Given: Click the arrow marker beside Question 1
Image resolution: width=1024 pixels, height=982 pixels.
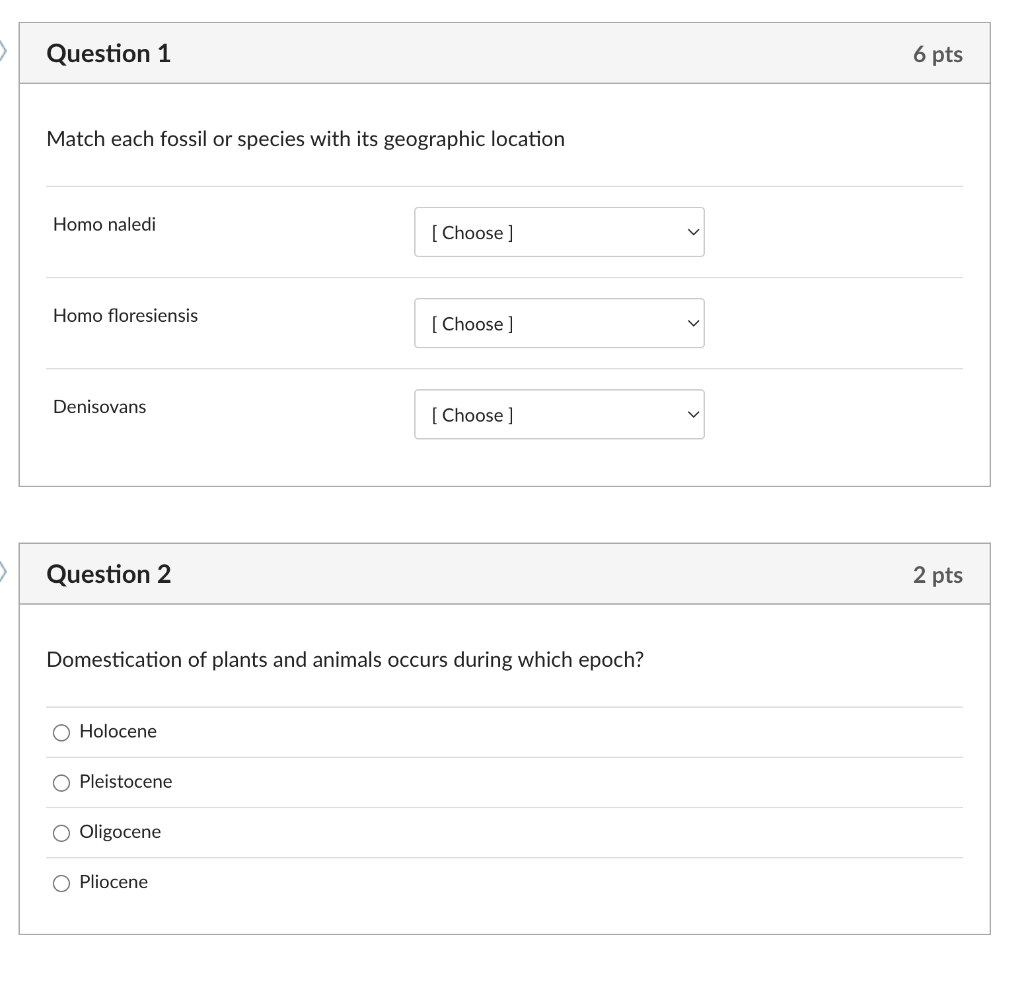Looking at the screenshot, I should tap(4, 52).
